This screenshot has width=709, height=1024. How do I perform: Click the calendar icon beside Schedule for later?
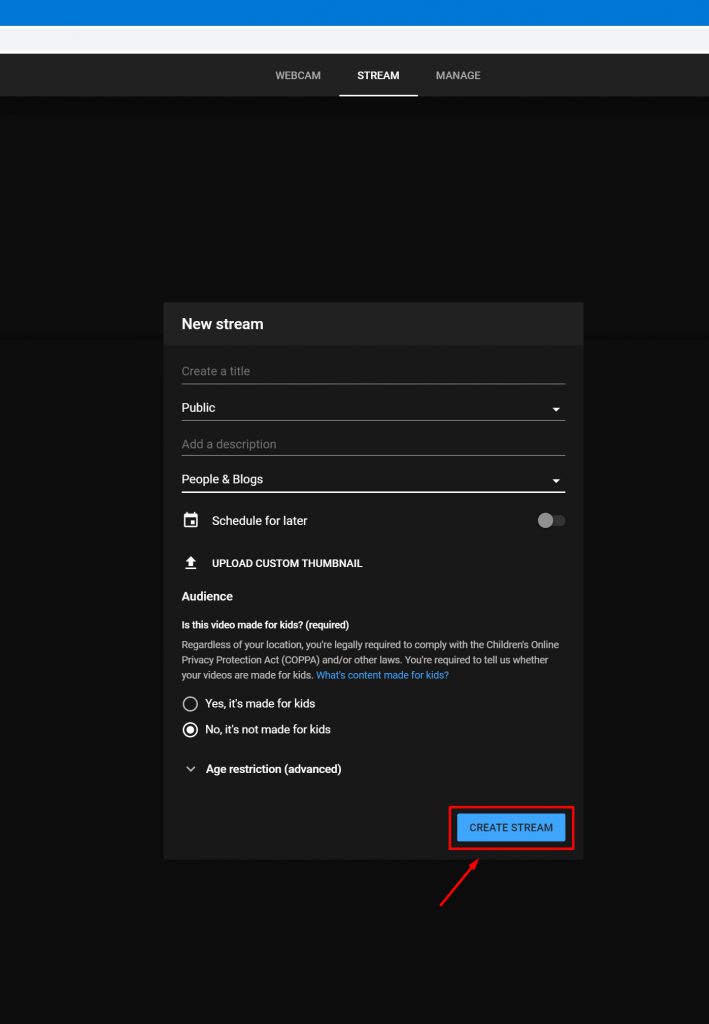coord(191,520)
